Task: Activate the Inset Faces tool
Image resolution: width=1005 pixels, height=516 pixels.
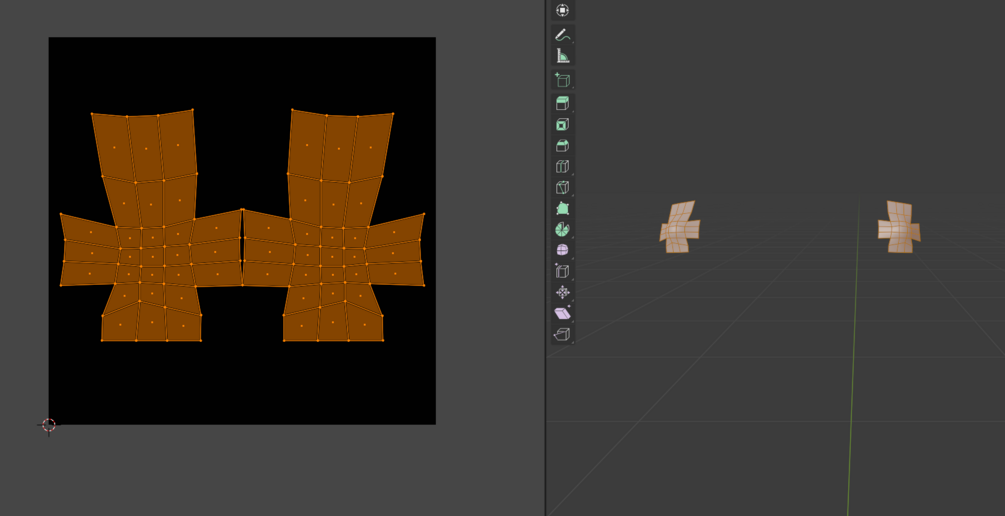Action: point(562,124)
